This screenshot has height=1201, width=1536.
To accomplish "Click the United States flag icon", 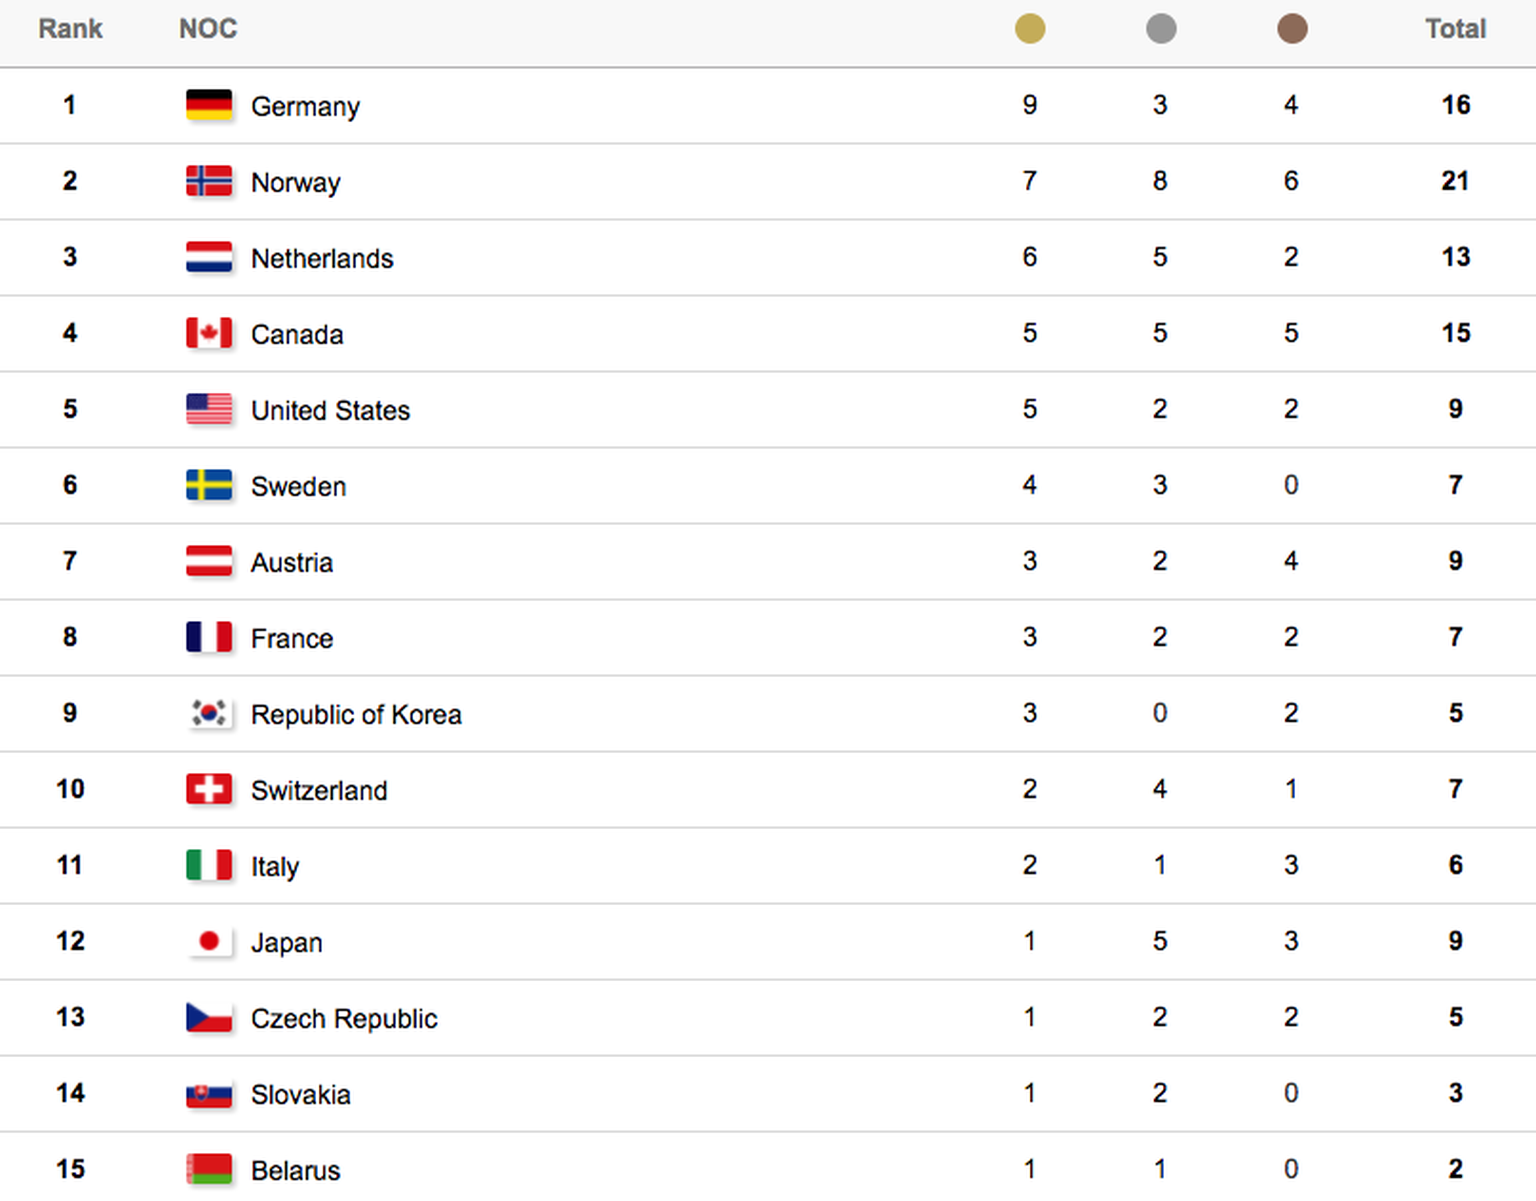I will (x=209, y=409).
